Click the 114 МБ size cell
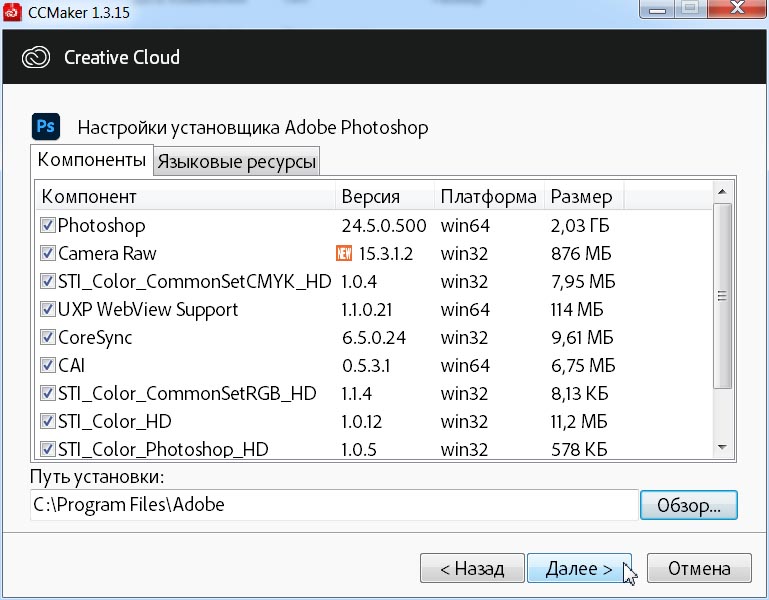This screenshot has height=600, width=769. pyautogui.click(x=577, y=310)
